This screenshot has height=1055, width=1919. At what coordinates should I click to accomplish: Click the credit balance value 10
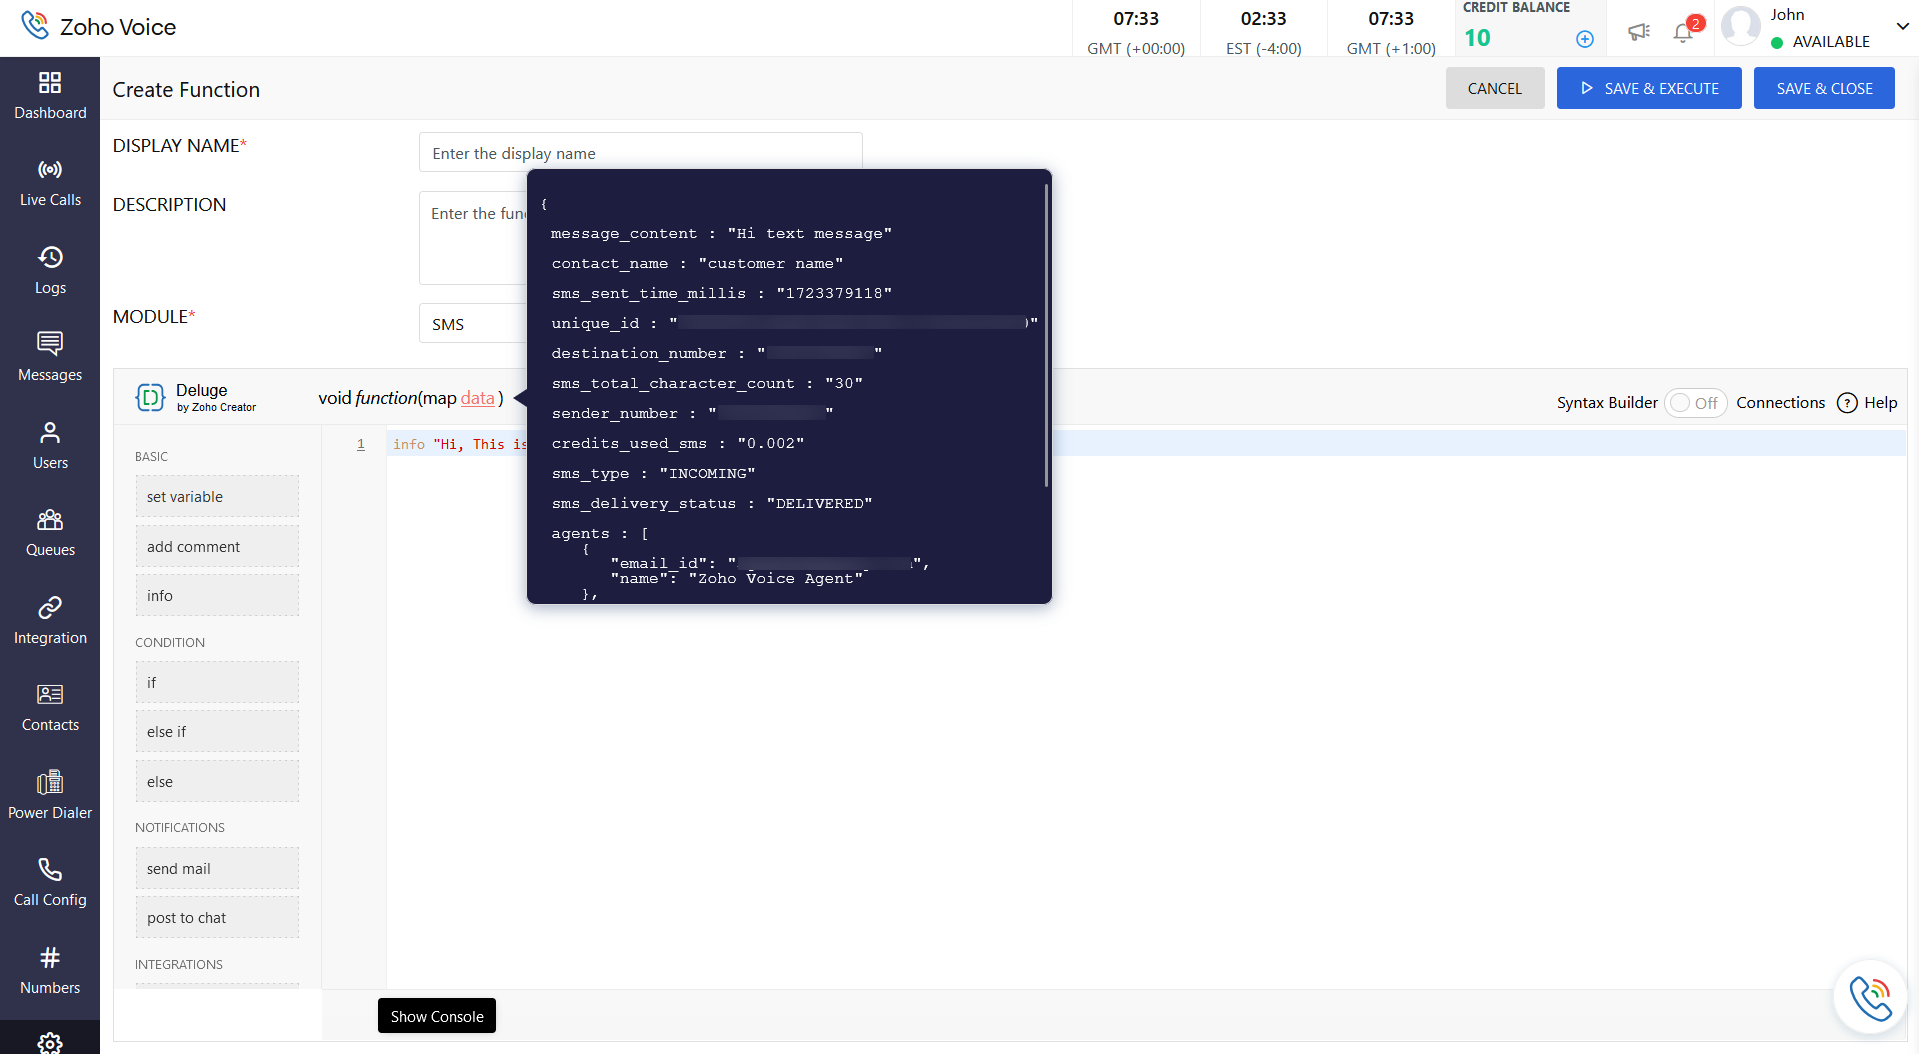tap(1477, 38)
